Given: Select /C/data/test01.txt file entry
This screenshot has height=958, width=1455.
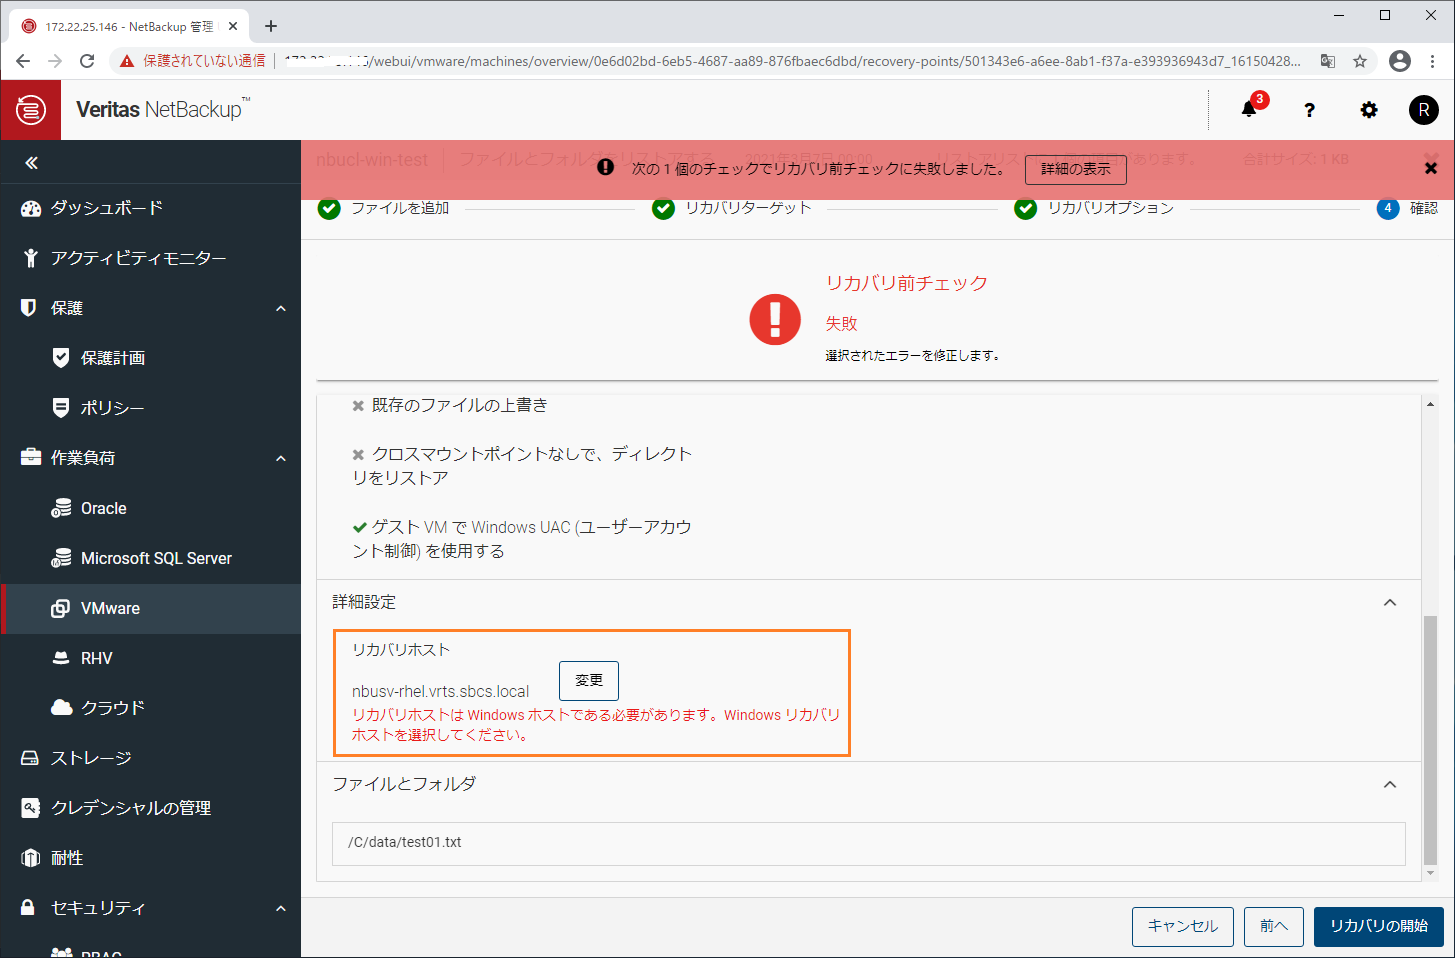Looking at the screenshot, I should click(869, 843).
